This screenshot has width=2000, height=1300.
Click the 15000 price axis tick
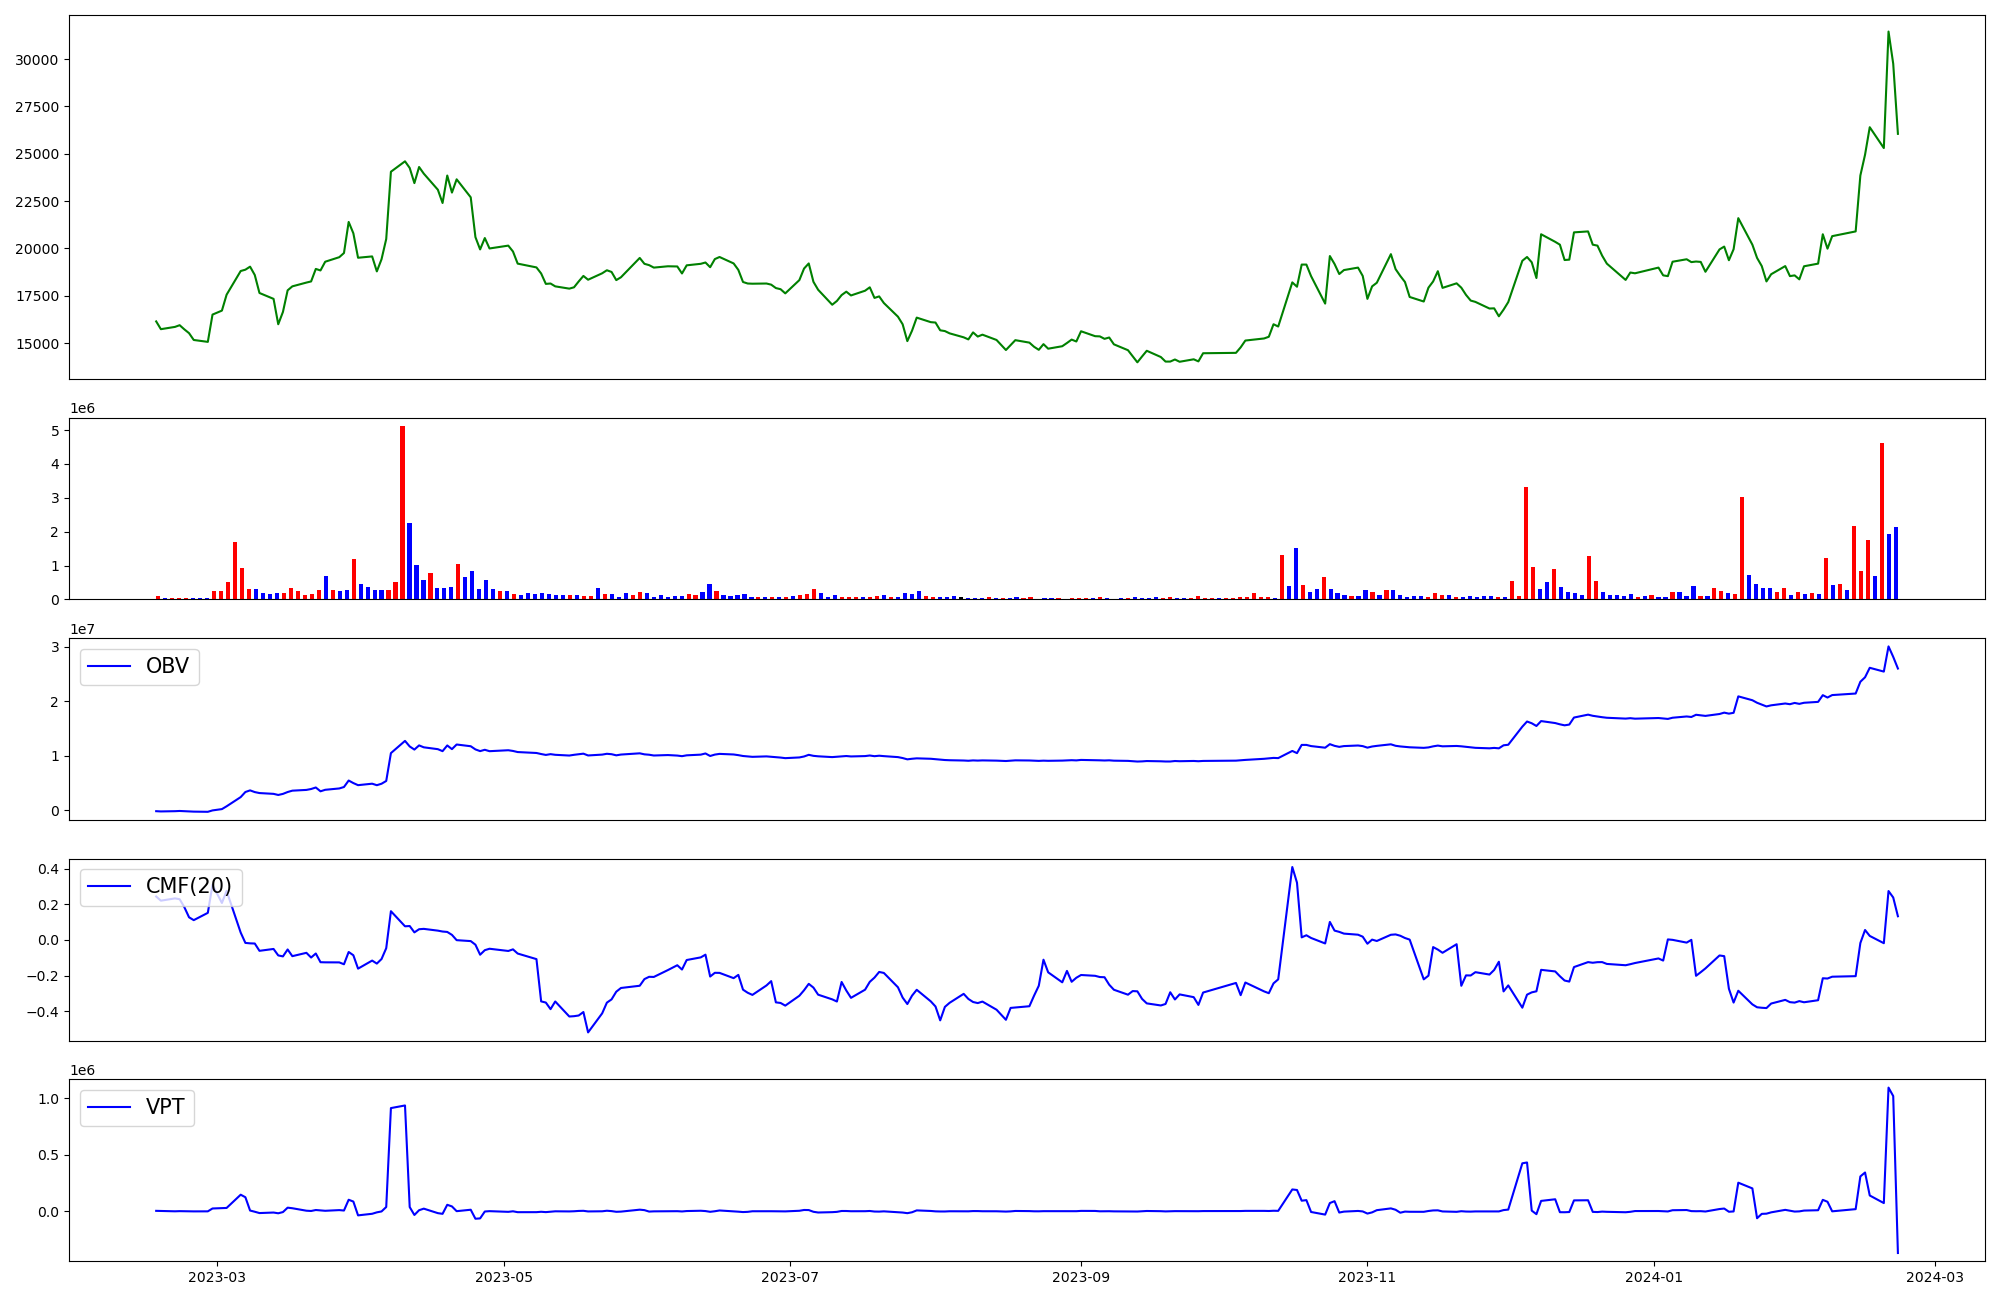coord(36,344)
